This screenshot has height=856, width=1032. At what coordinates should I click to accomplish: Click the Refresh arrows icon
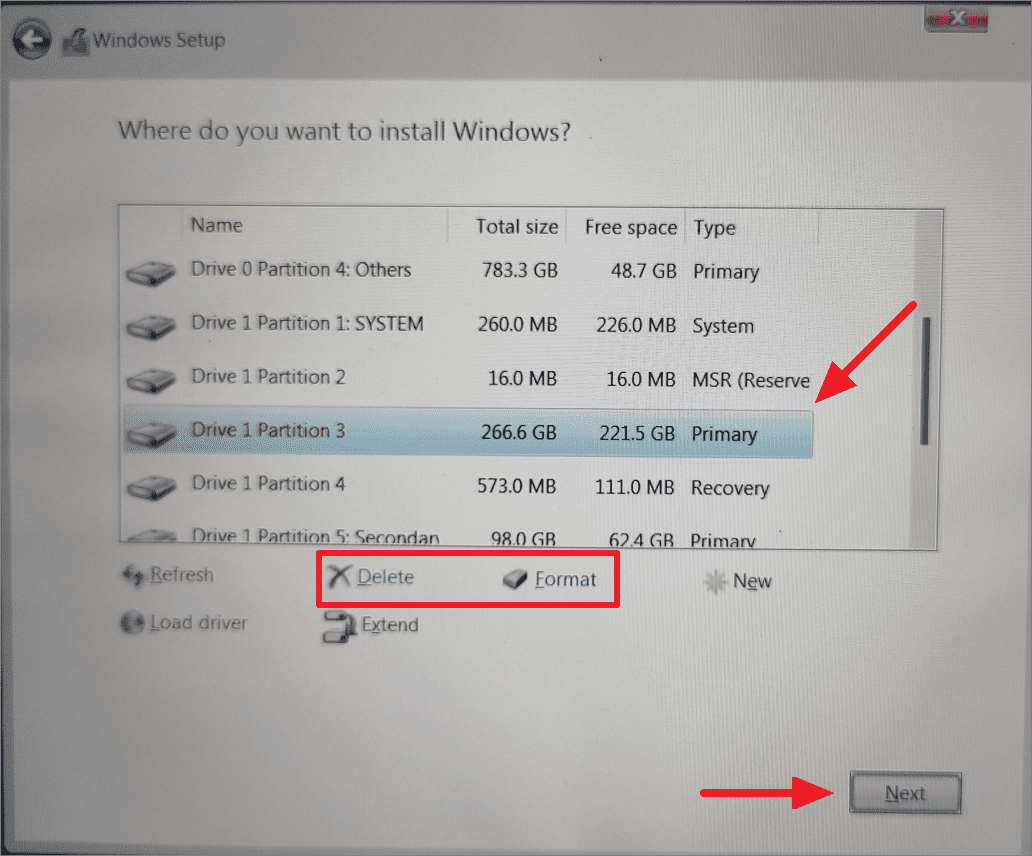coord(133,576)
